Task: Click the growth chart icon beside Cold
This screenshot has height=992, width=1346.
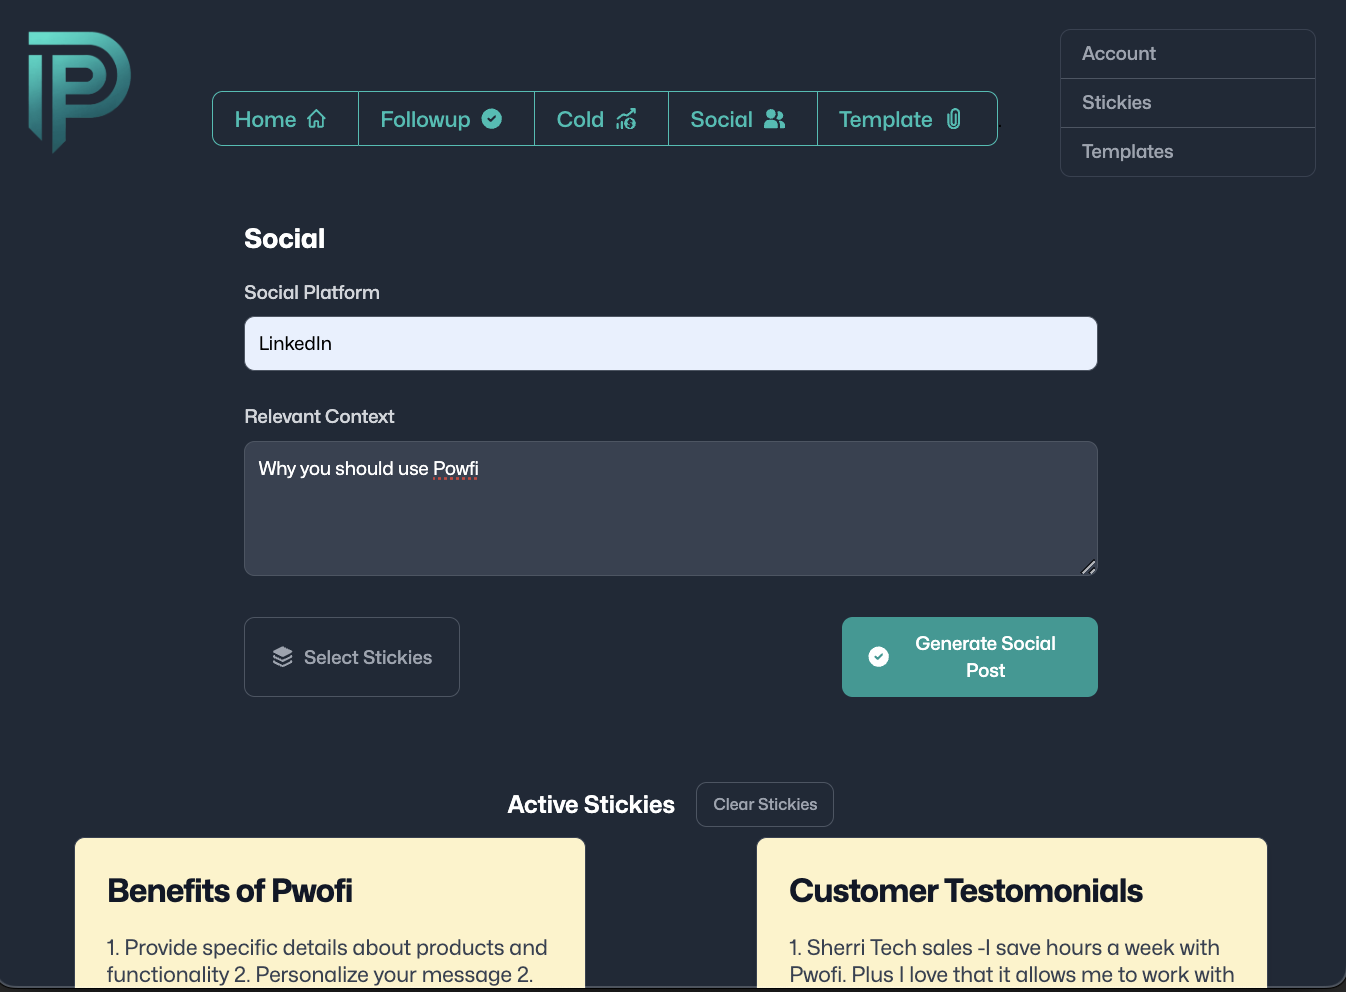Action: 627,119
